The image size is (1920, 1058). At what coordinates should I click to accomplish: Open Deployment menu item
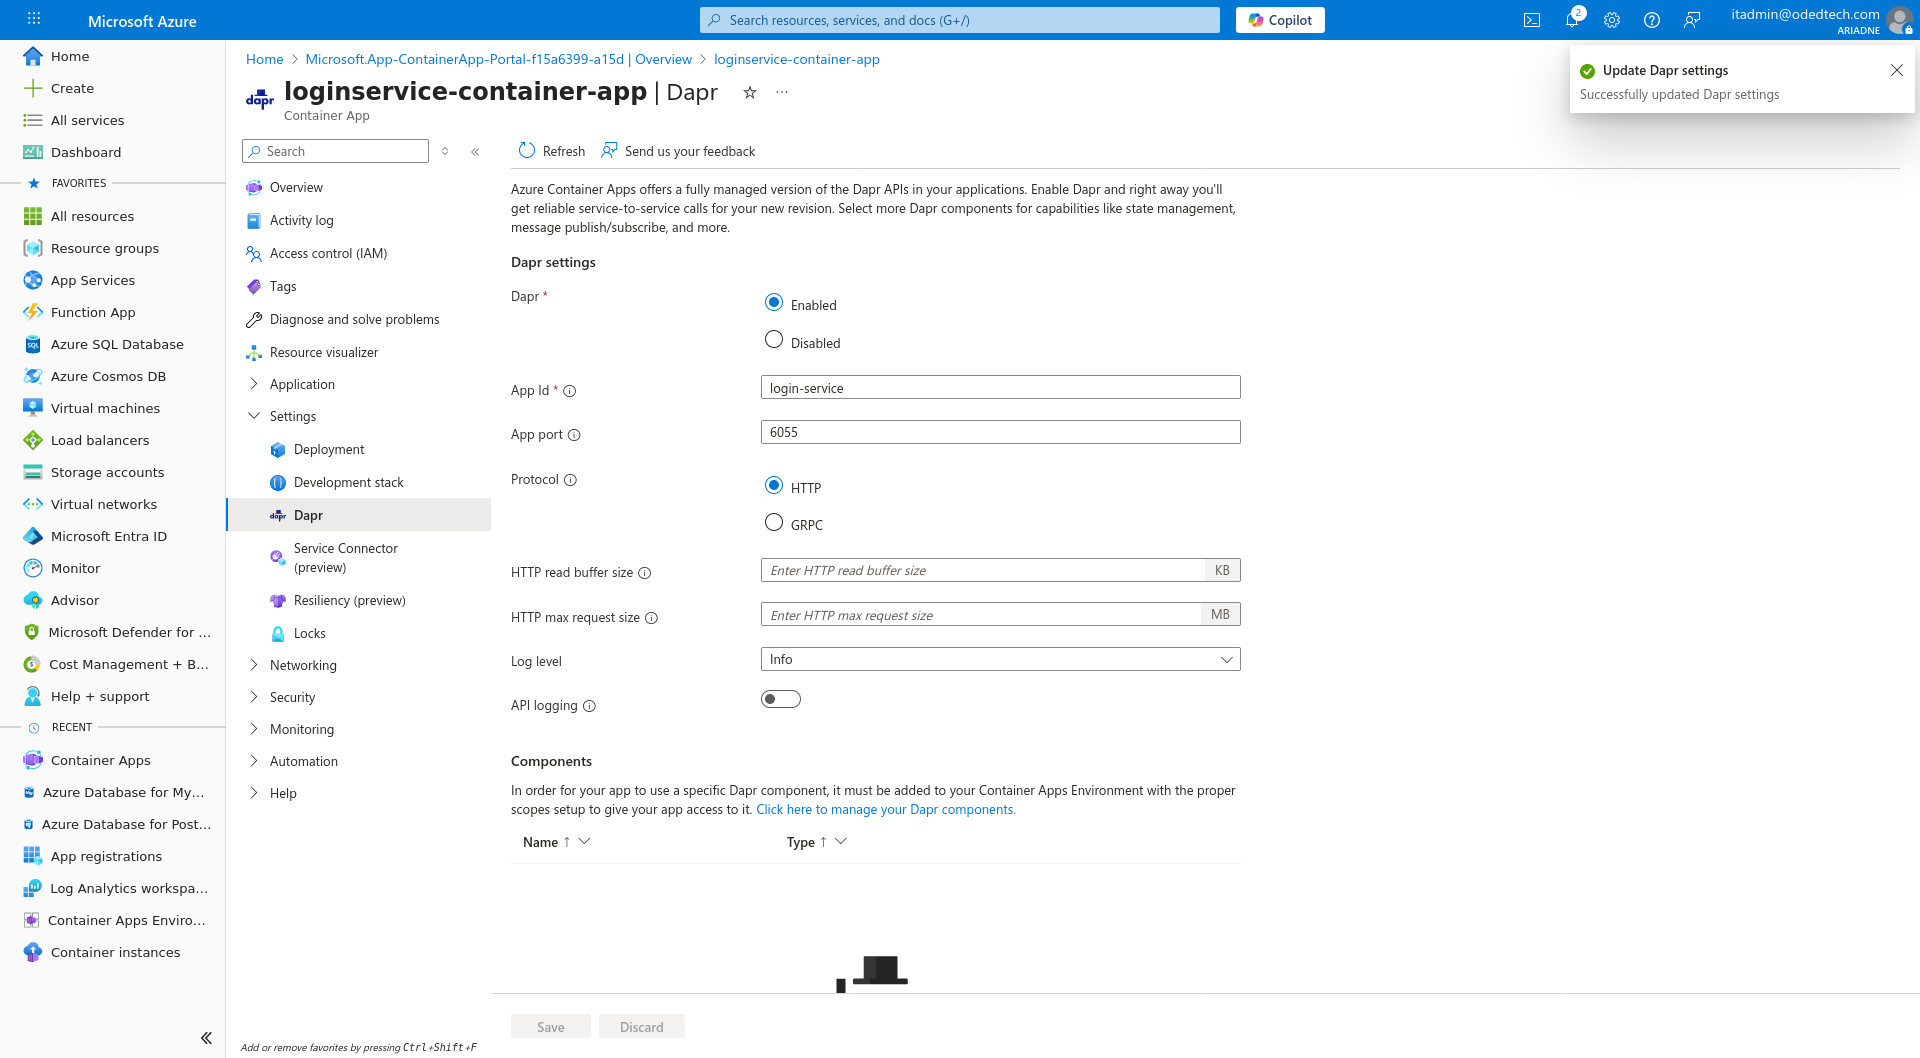(x=328, y=449)
